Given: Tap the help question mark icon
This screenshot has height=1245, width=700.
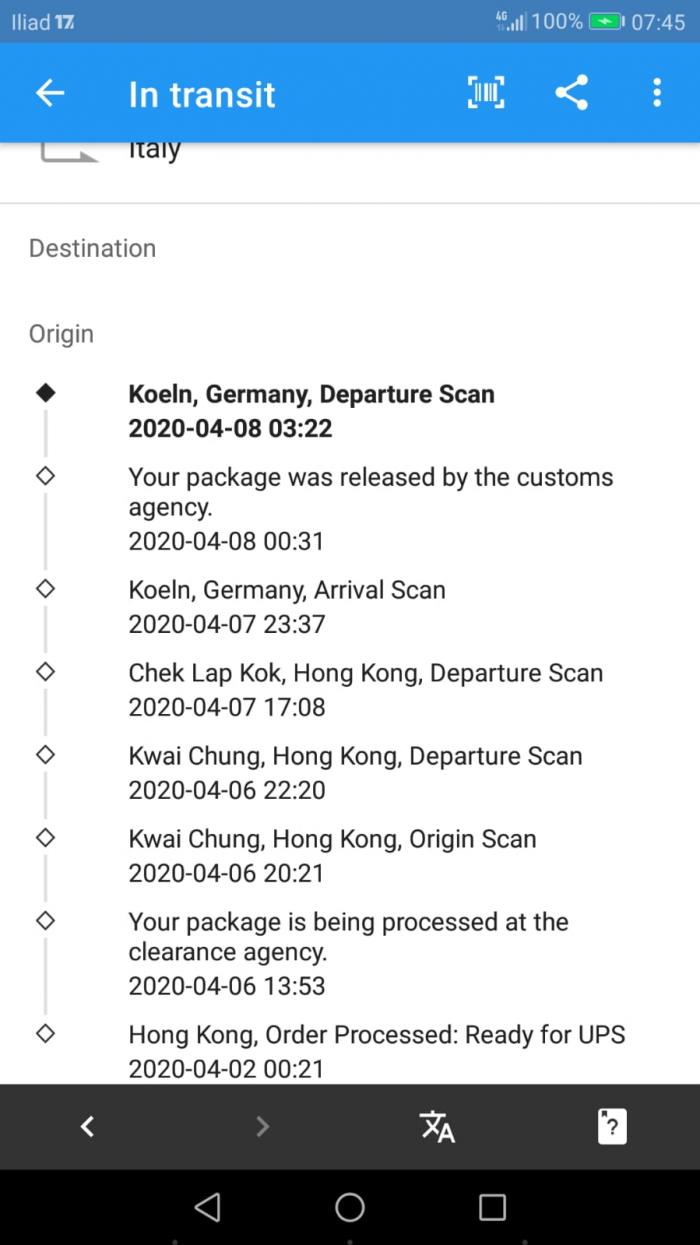Looking at the screenshot, I should pyautogui.click(x=611, y=1127).
